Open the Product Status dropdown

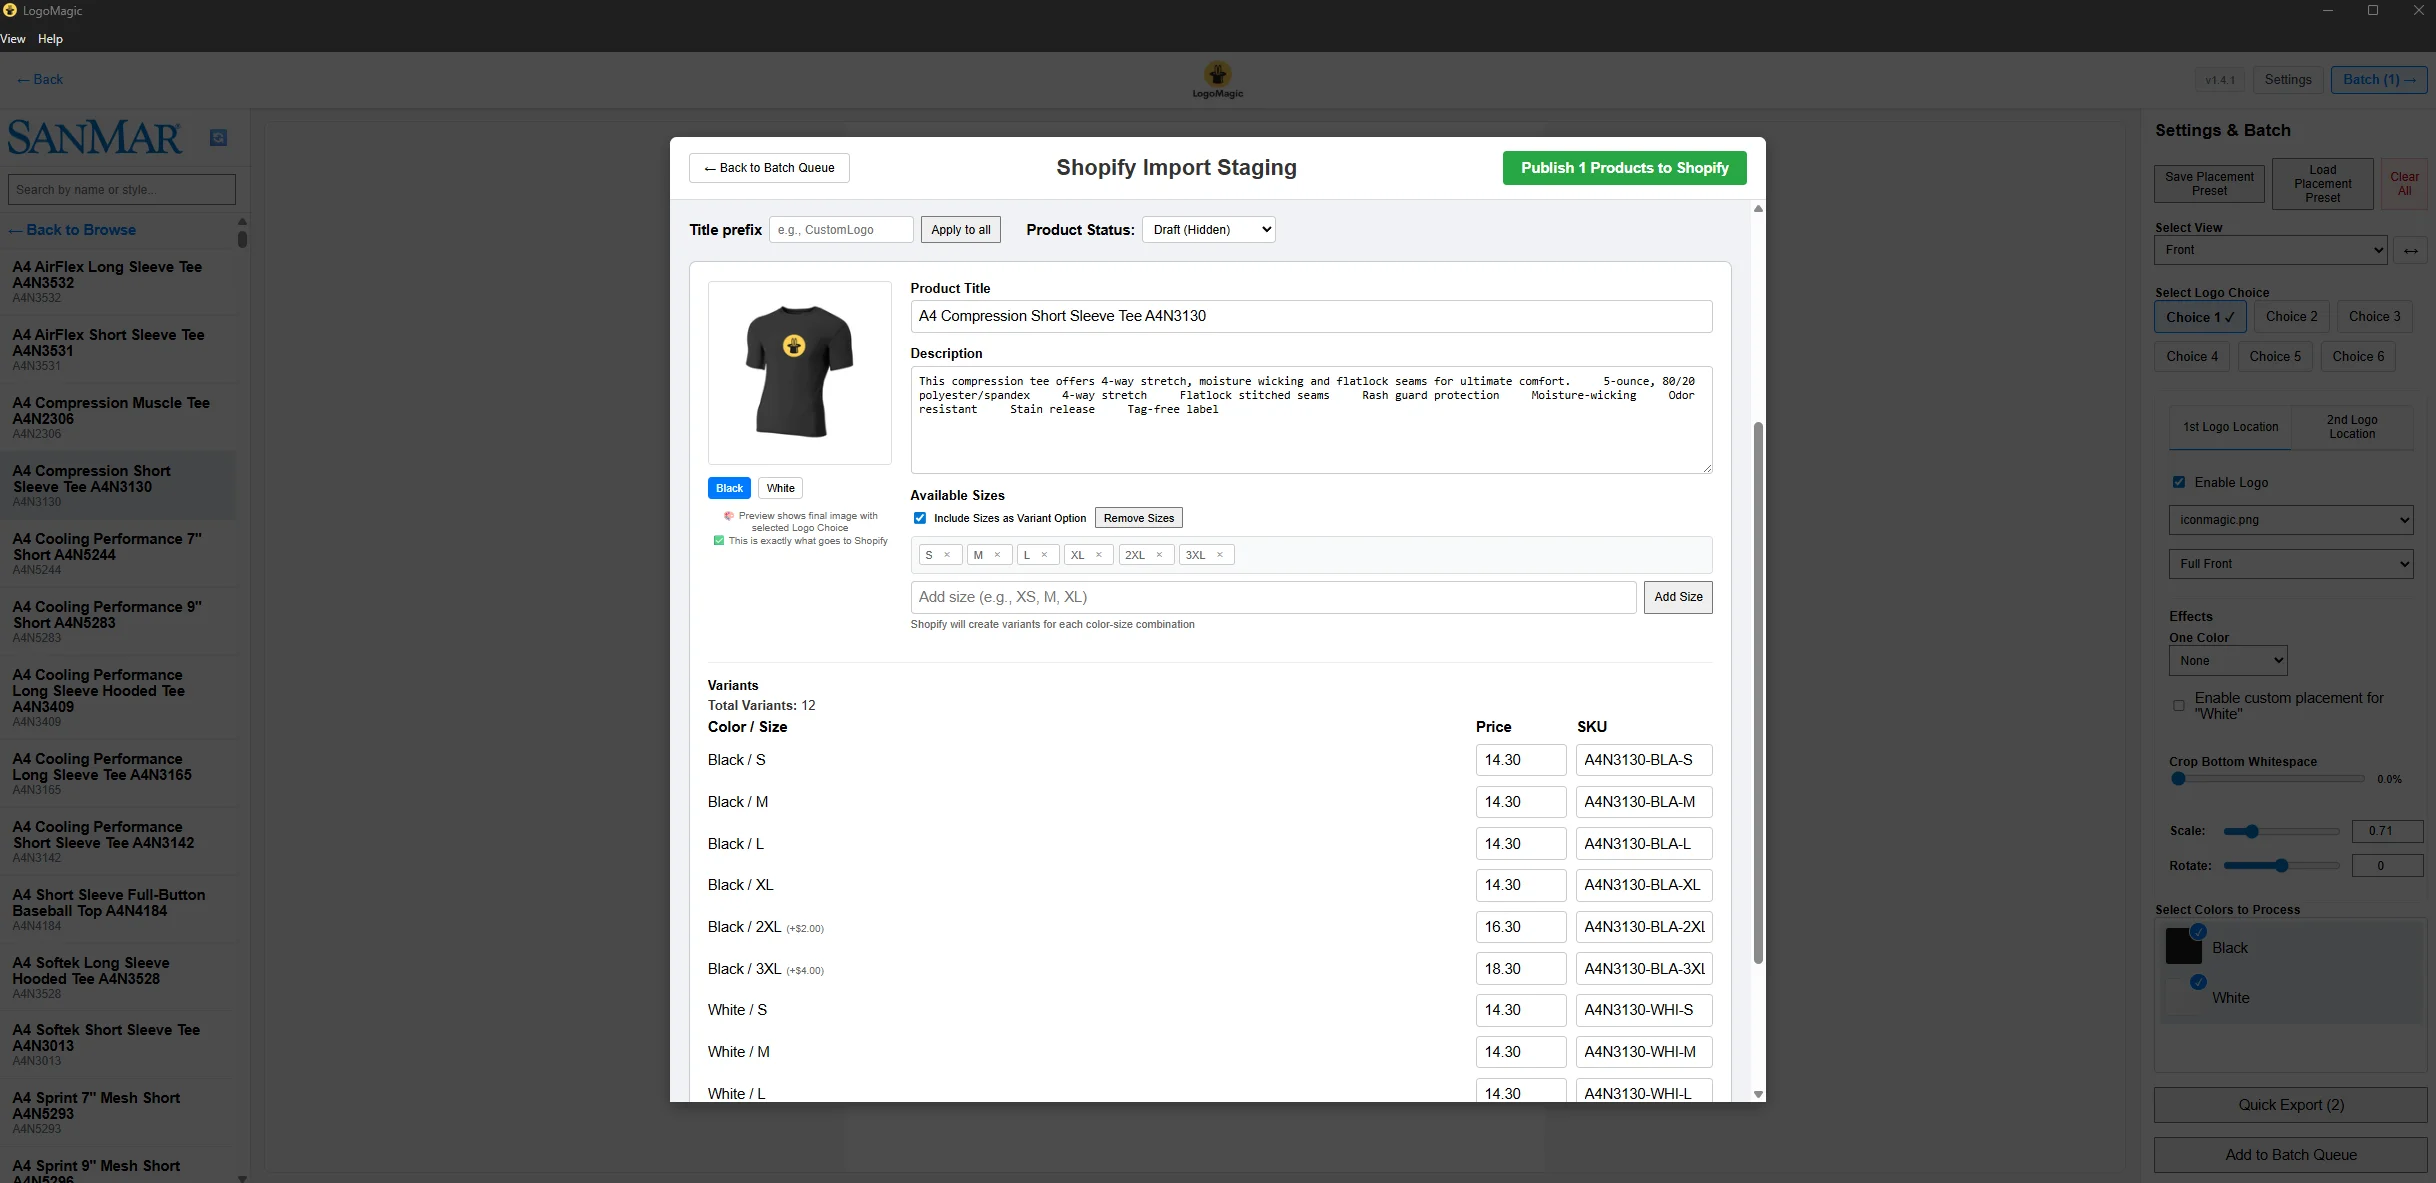tap(1208, 230)
